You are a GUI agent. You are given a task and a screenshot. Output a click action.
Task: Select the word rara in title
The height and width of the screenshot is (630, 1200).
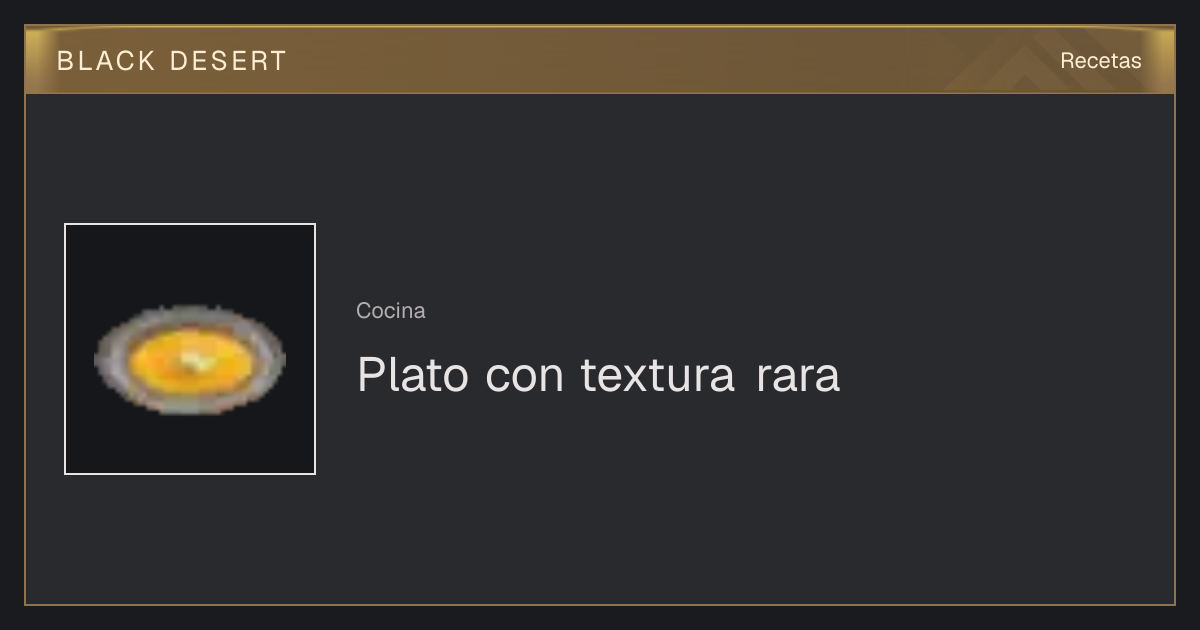(x=798, y=379)
